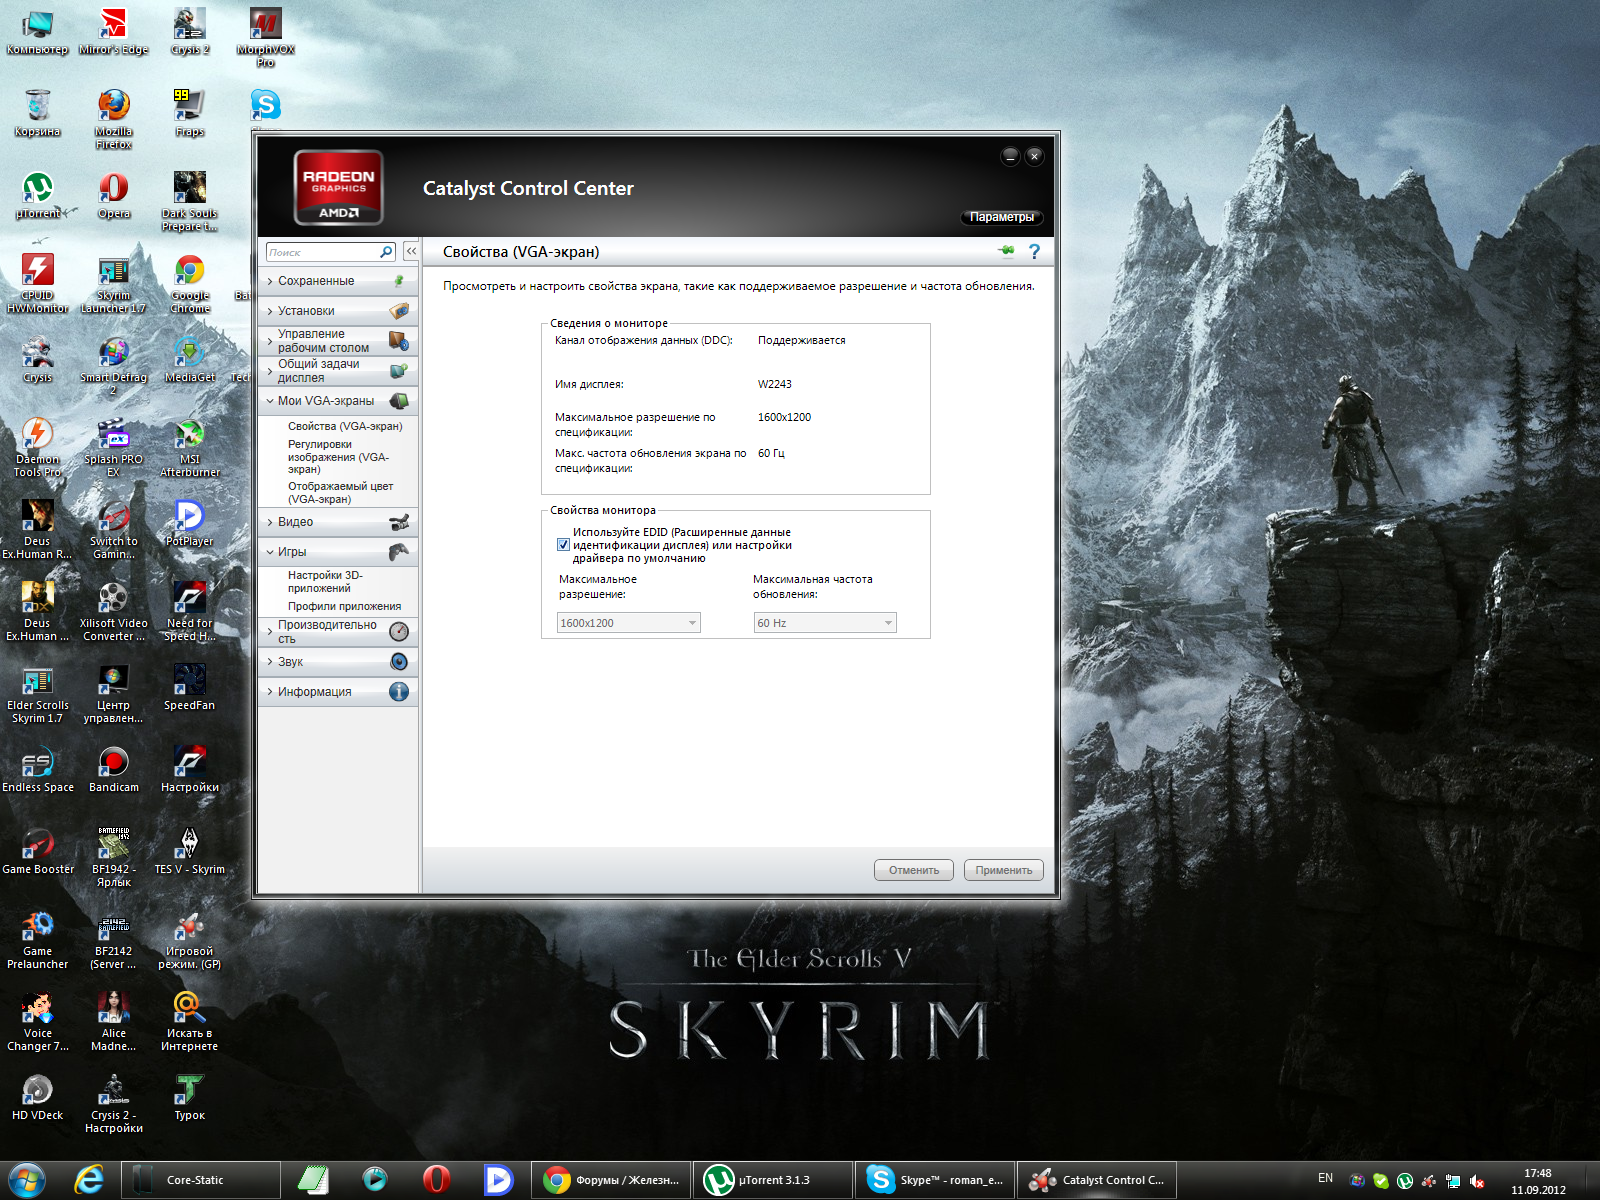Click the Видео camera icon
The image size is (1600, 1200).
[x=399, y=522]
